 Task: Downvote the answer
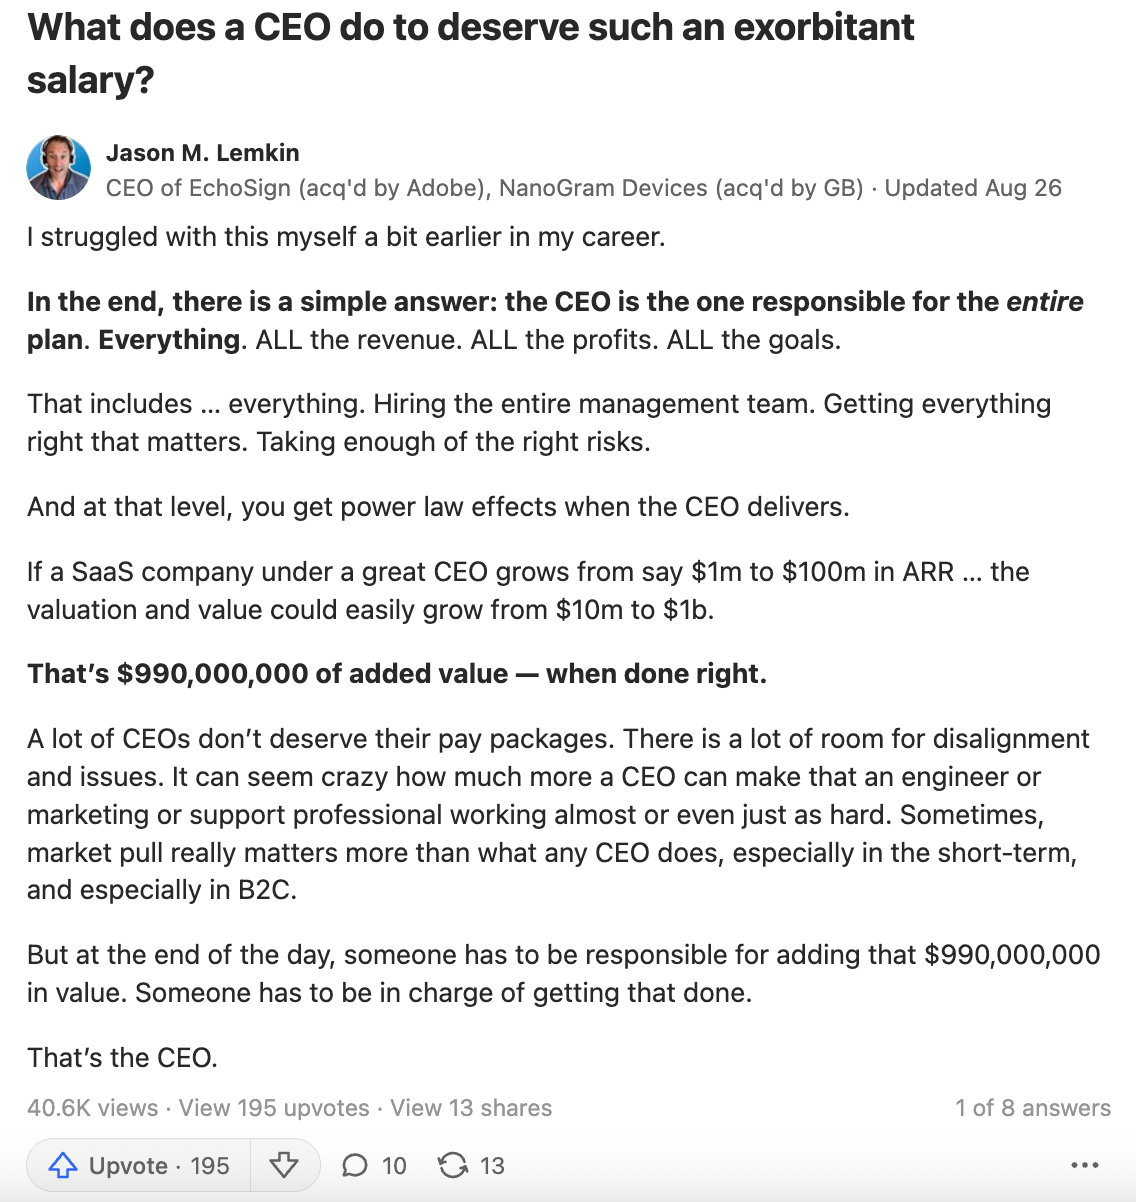tap(285, 1165)
